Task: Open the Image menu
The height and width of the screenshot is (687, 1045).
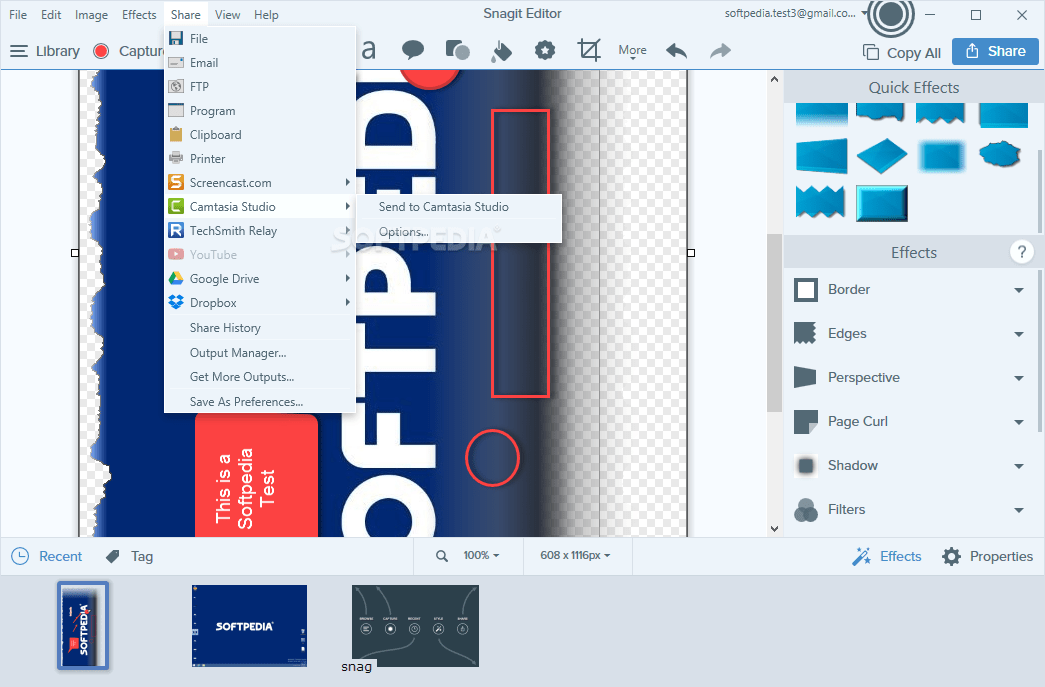Action: [91, 15]
